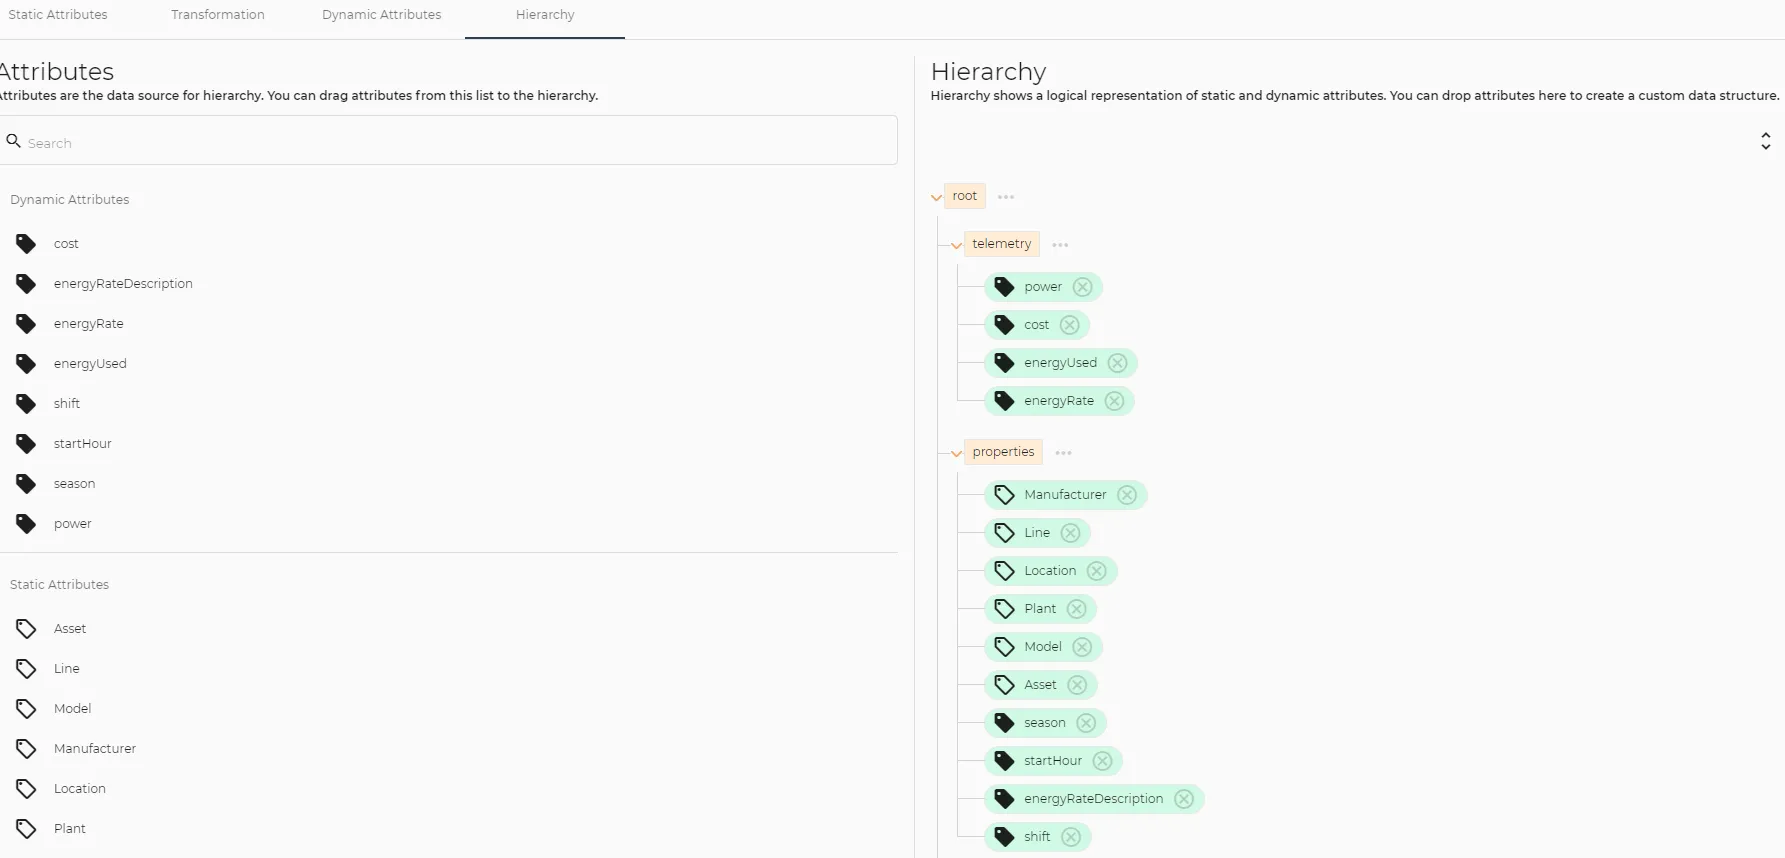The height and width of the screenshot is (858, 1785).
Task: Select the properties hierarchy node
Action: 1003,452
